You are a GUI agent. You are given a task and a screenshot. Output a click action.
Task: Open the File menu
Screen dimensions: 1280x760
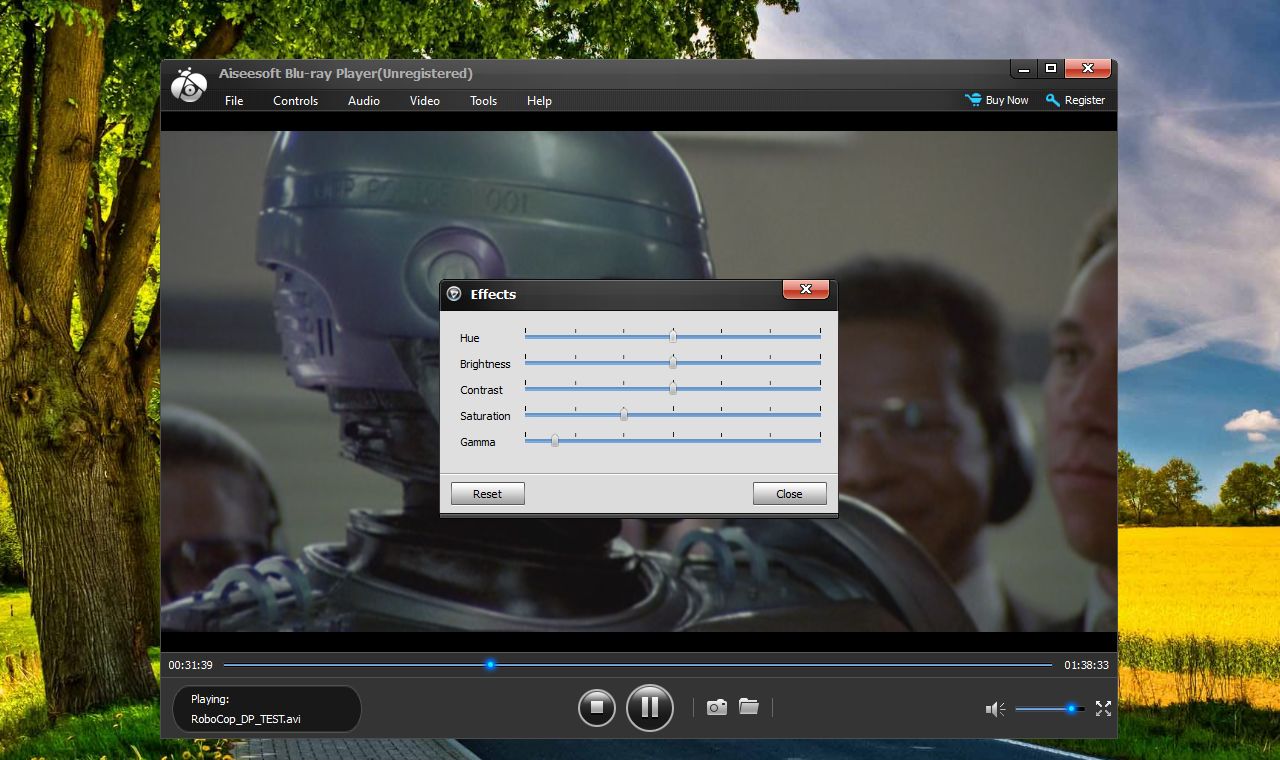[234, 101]
